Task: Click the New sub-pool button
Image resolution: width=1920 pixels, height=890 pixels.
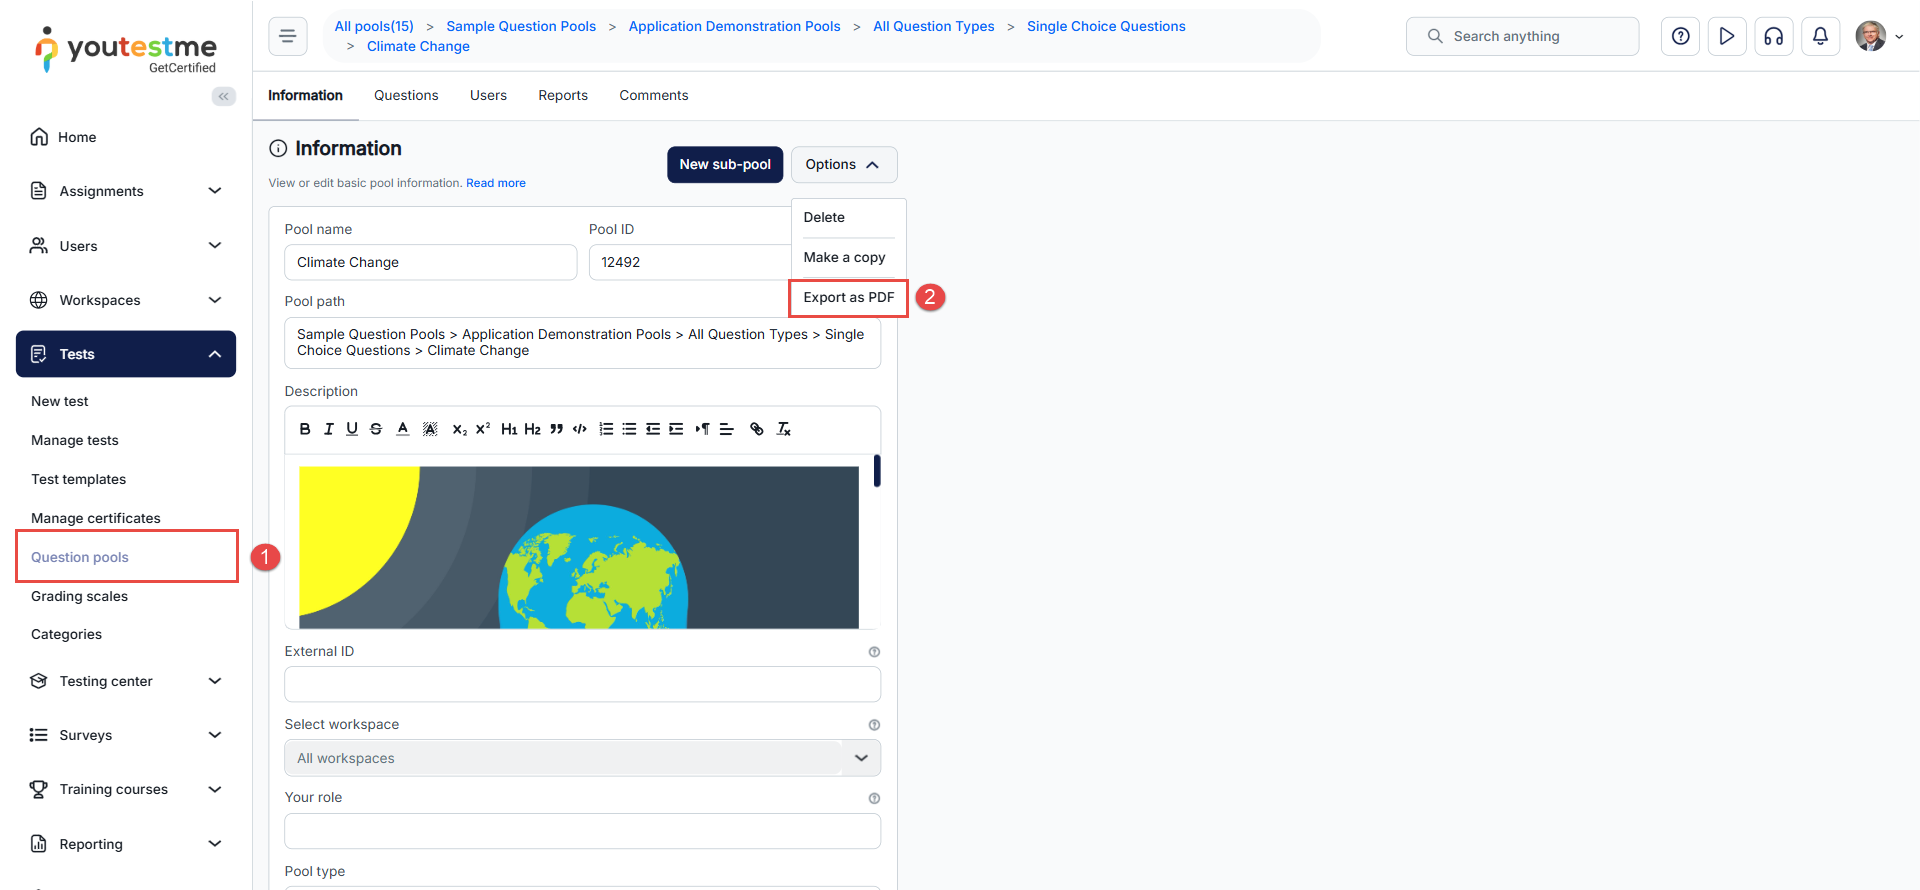Action: tap(725, 165)
